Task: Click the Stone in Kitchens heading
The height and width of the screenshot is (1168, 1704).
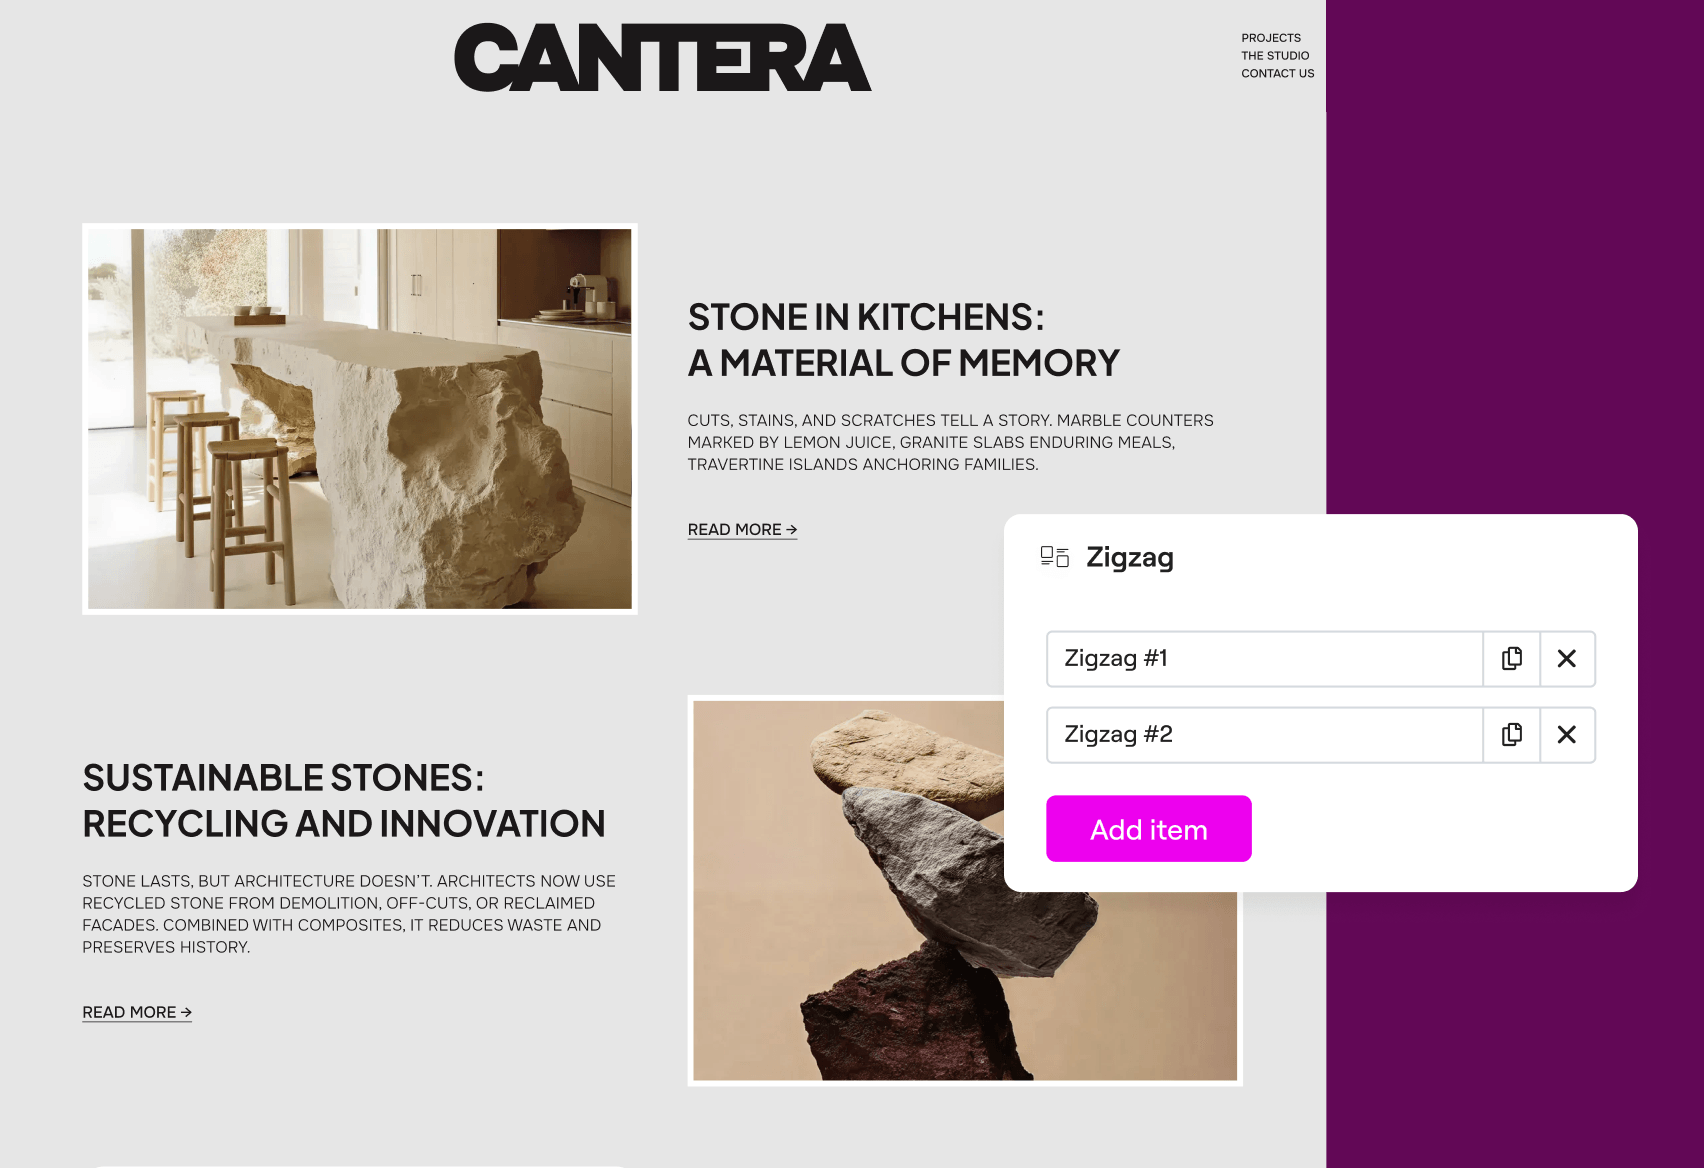Action: pos(903,340)
